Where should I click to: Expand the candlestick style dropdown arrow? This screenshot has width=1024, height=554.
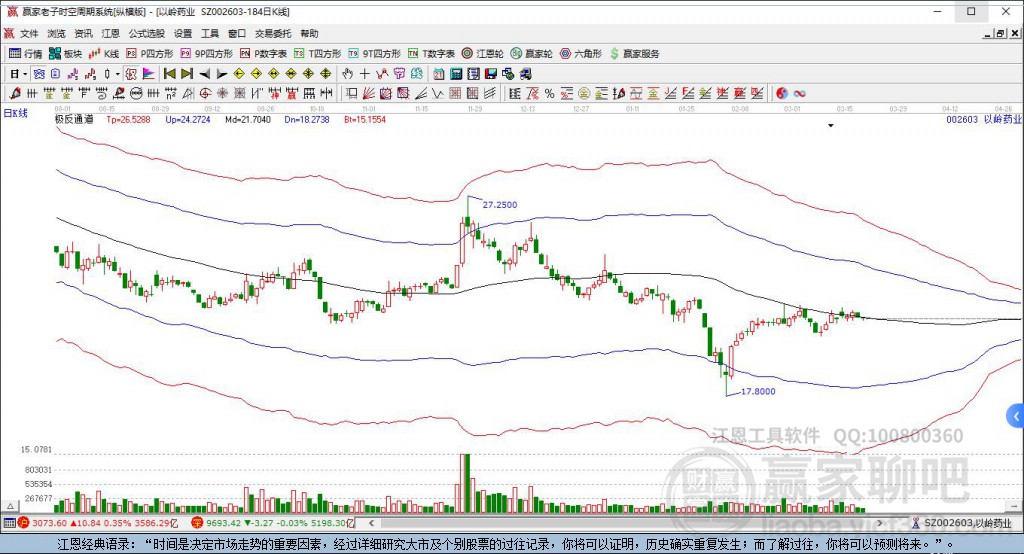tap(118, 74)
